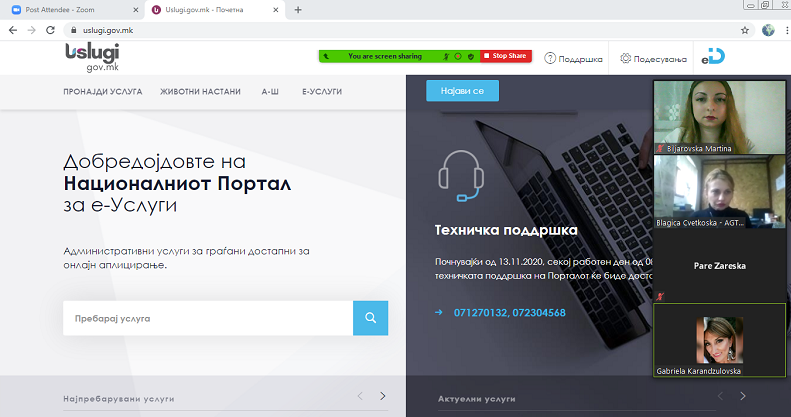Open the ЖИВОТНИ НАСТАНИ menu item
791x417 pixels.
[200, 91]
